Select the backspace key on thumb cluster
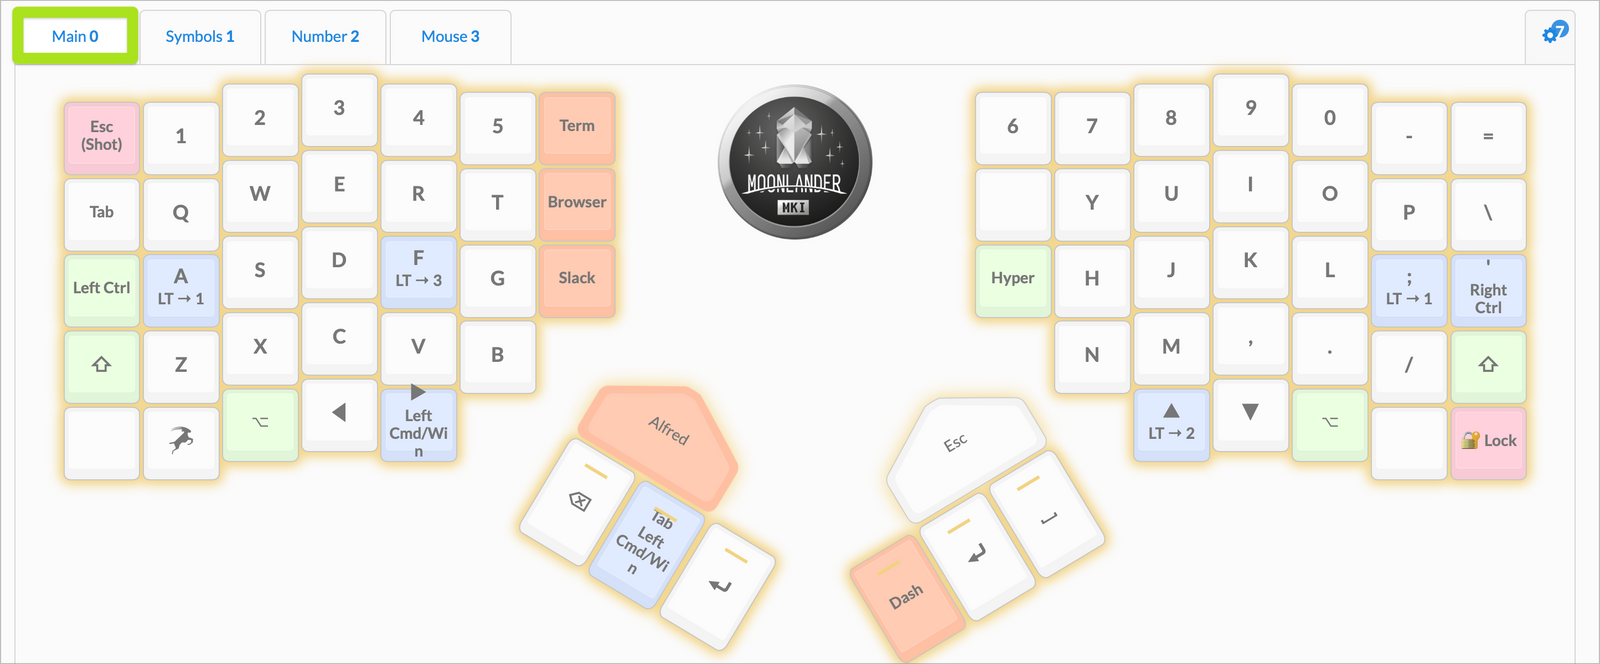 (579, 501)
